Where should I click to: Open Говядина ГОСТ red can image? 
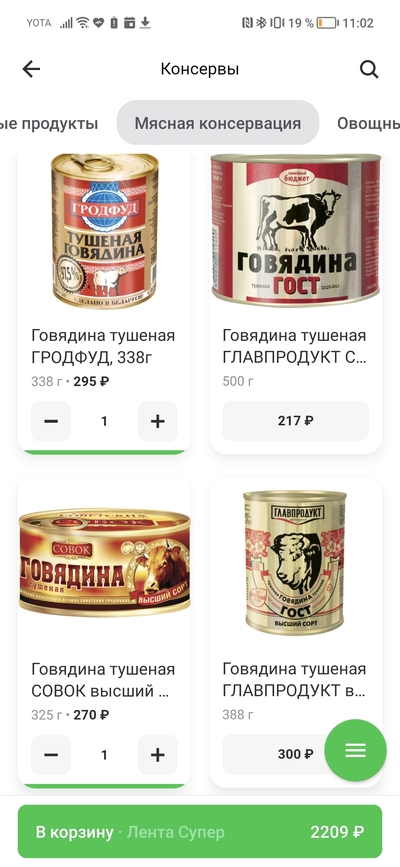(x=295, y=229)
